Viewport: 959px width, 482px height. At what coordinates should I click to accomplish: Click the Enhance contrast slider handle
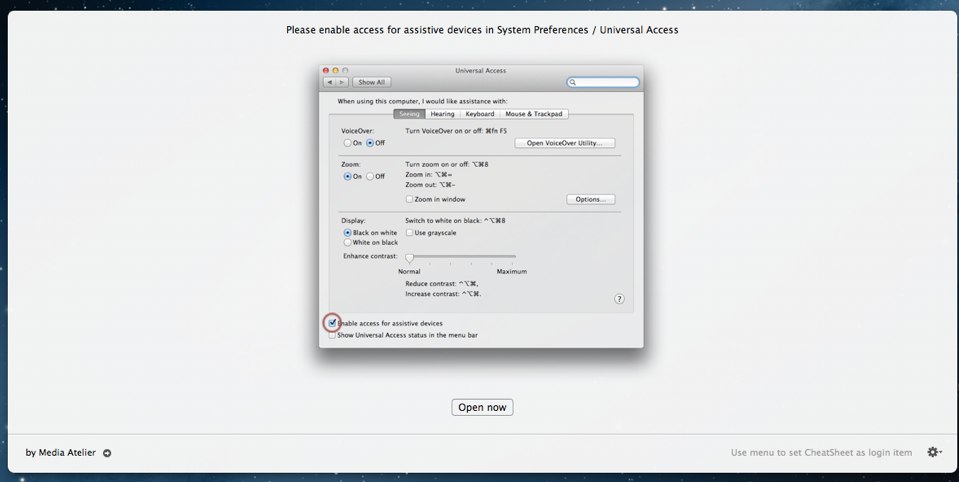tap(409, 259)
